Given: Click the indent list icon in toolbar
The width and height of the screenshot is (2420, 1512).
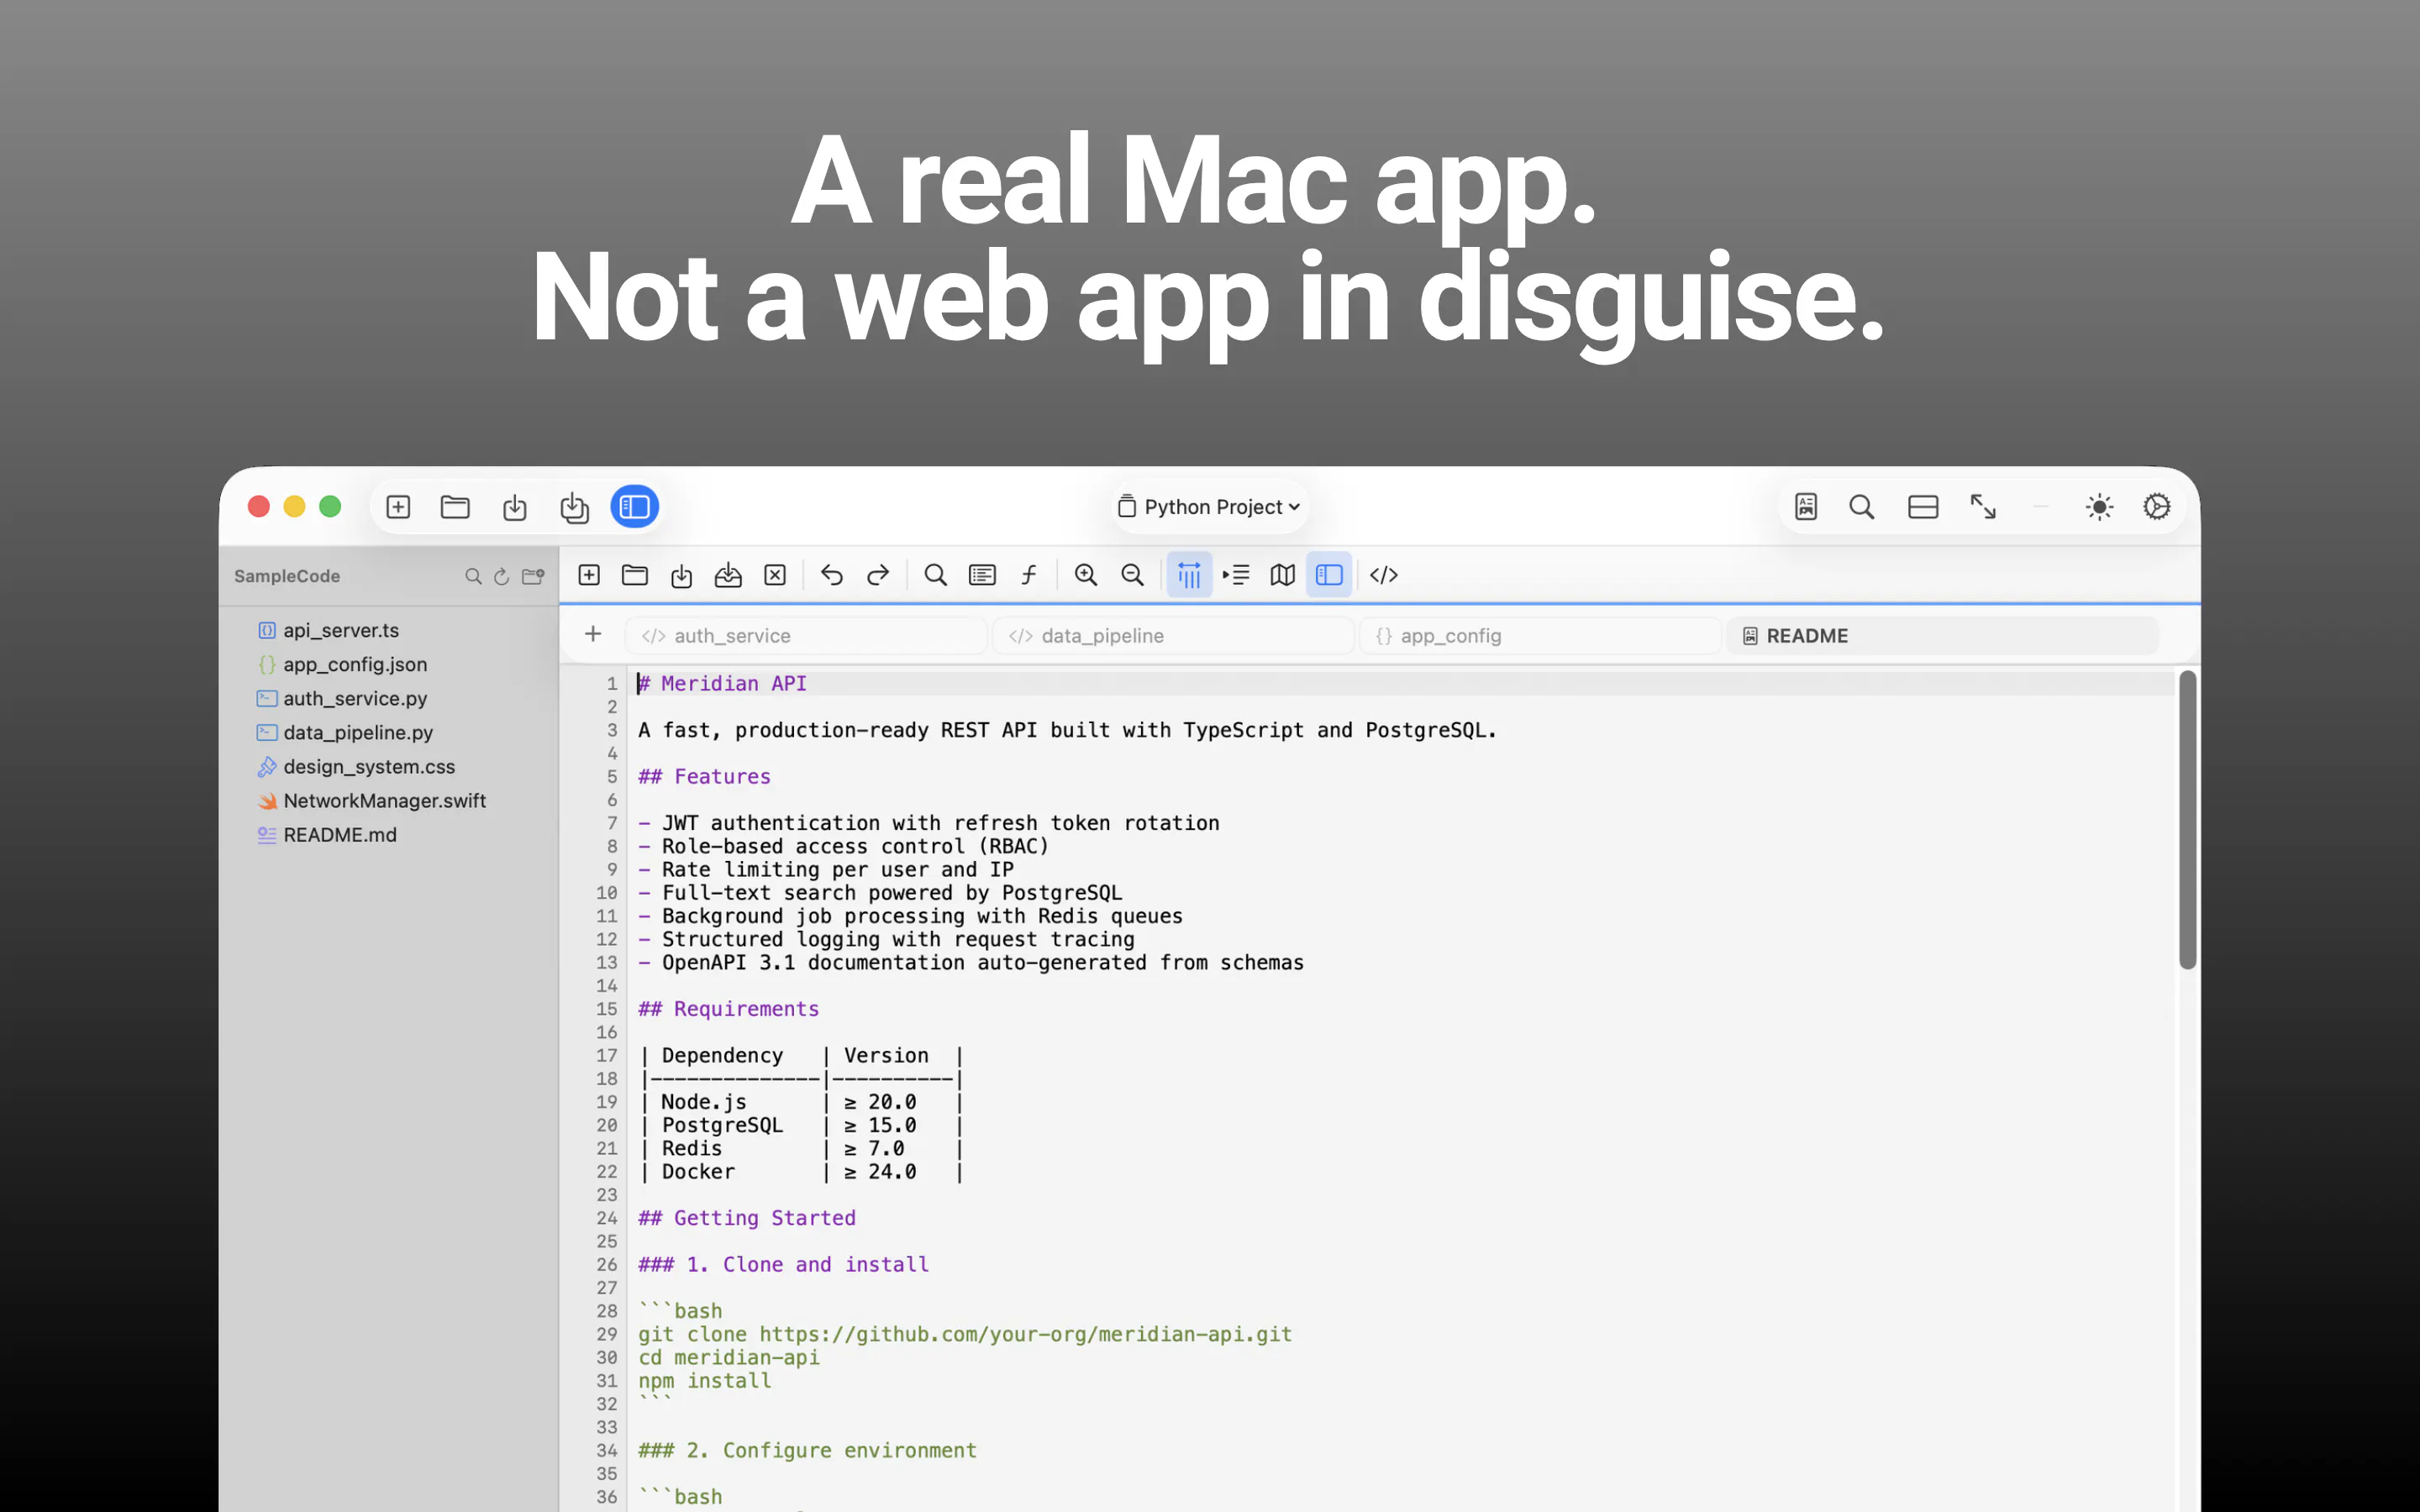Looking at the screenshot, I should 1236,575.
